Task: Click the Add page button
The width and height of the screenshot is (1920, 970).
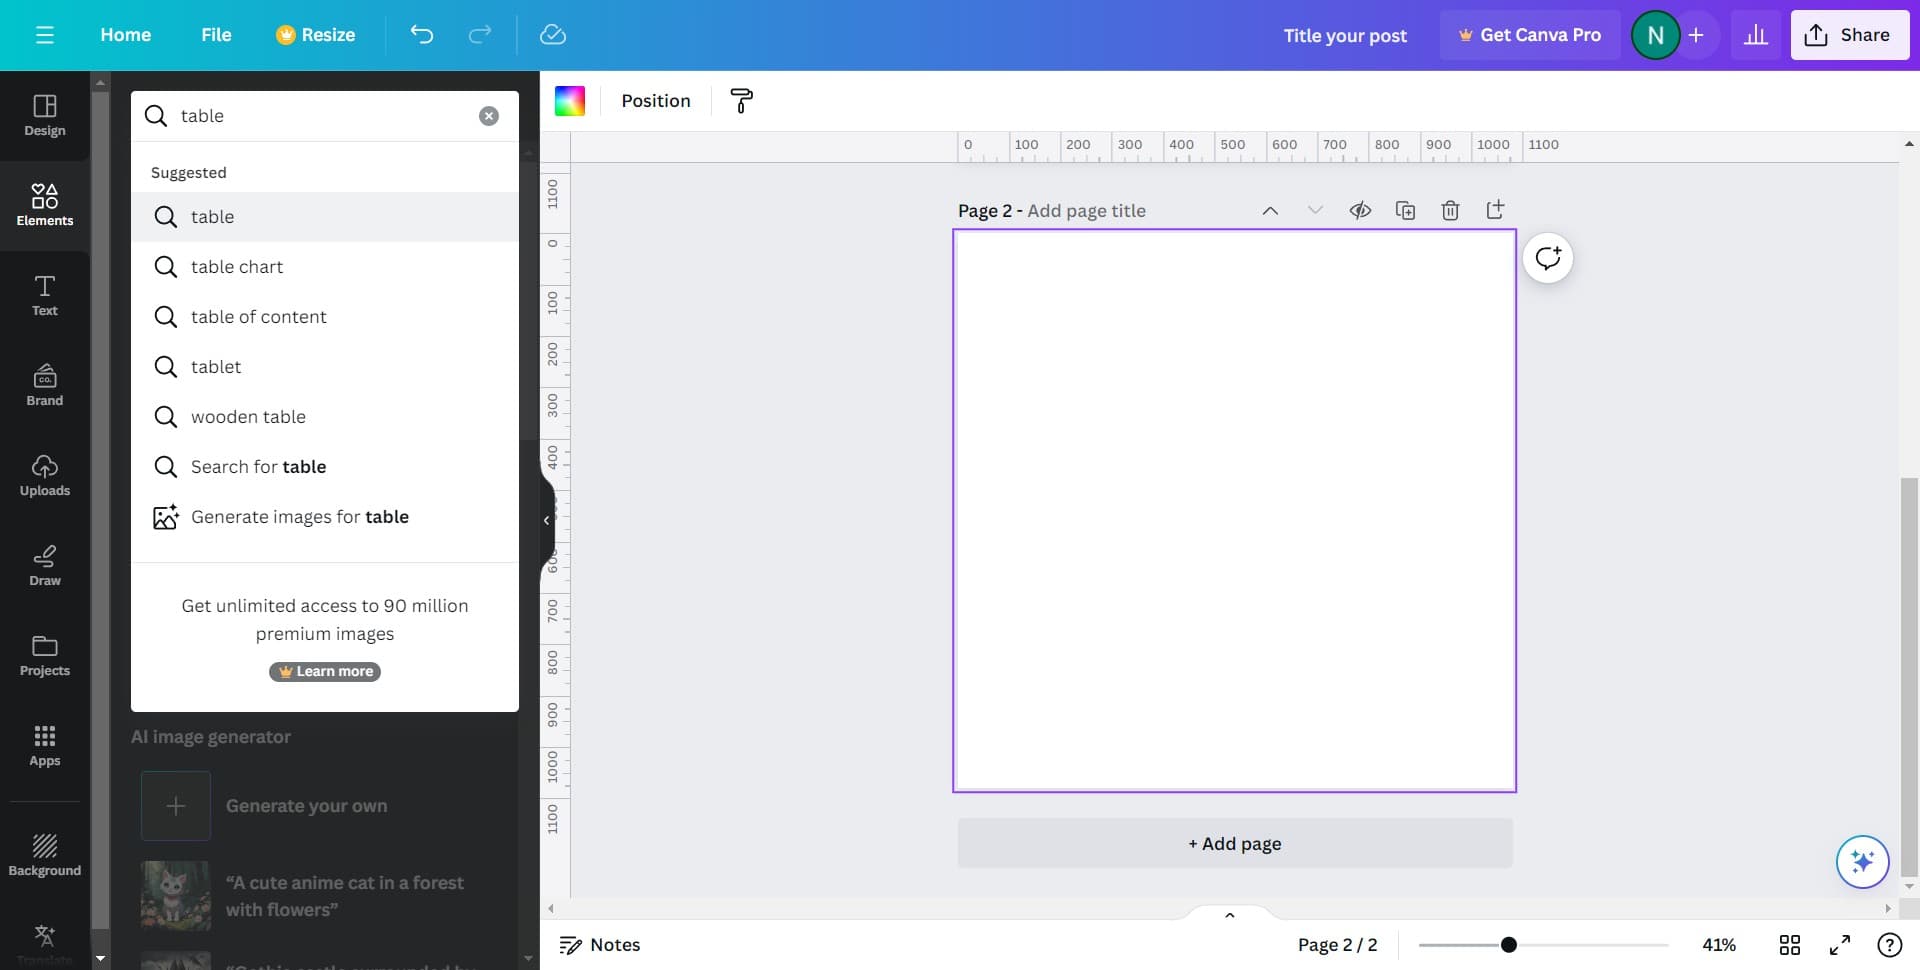Action: (1234, 844)
